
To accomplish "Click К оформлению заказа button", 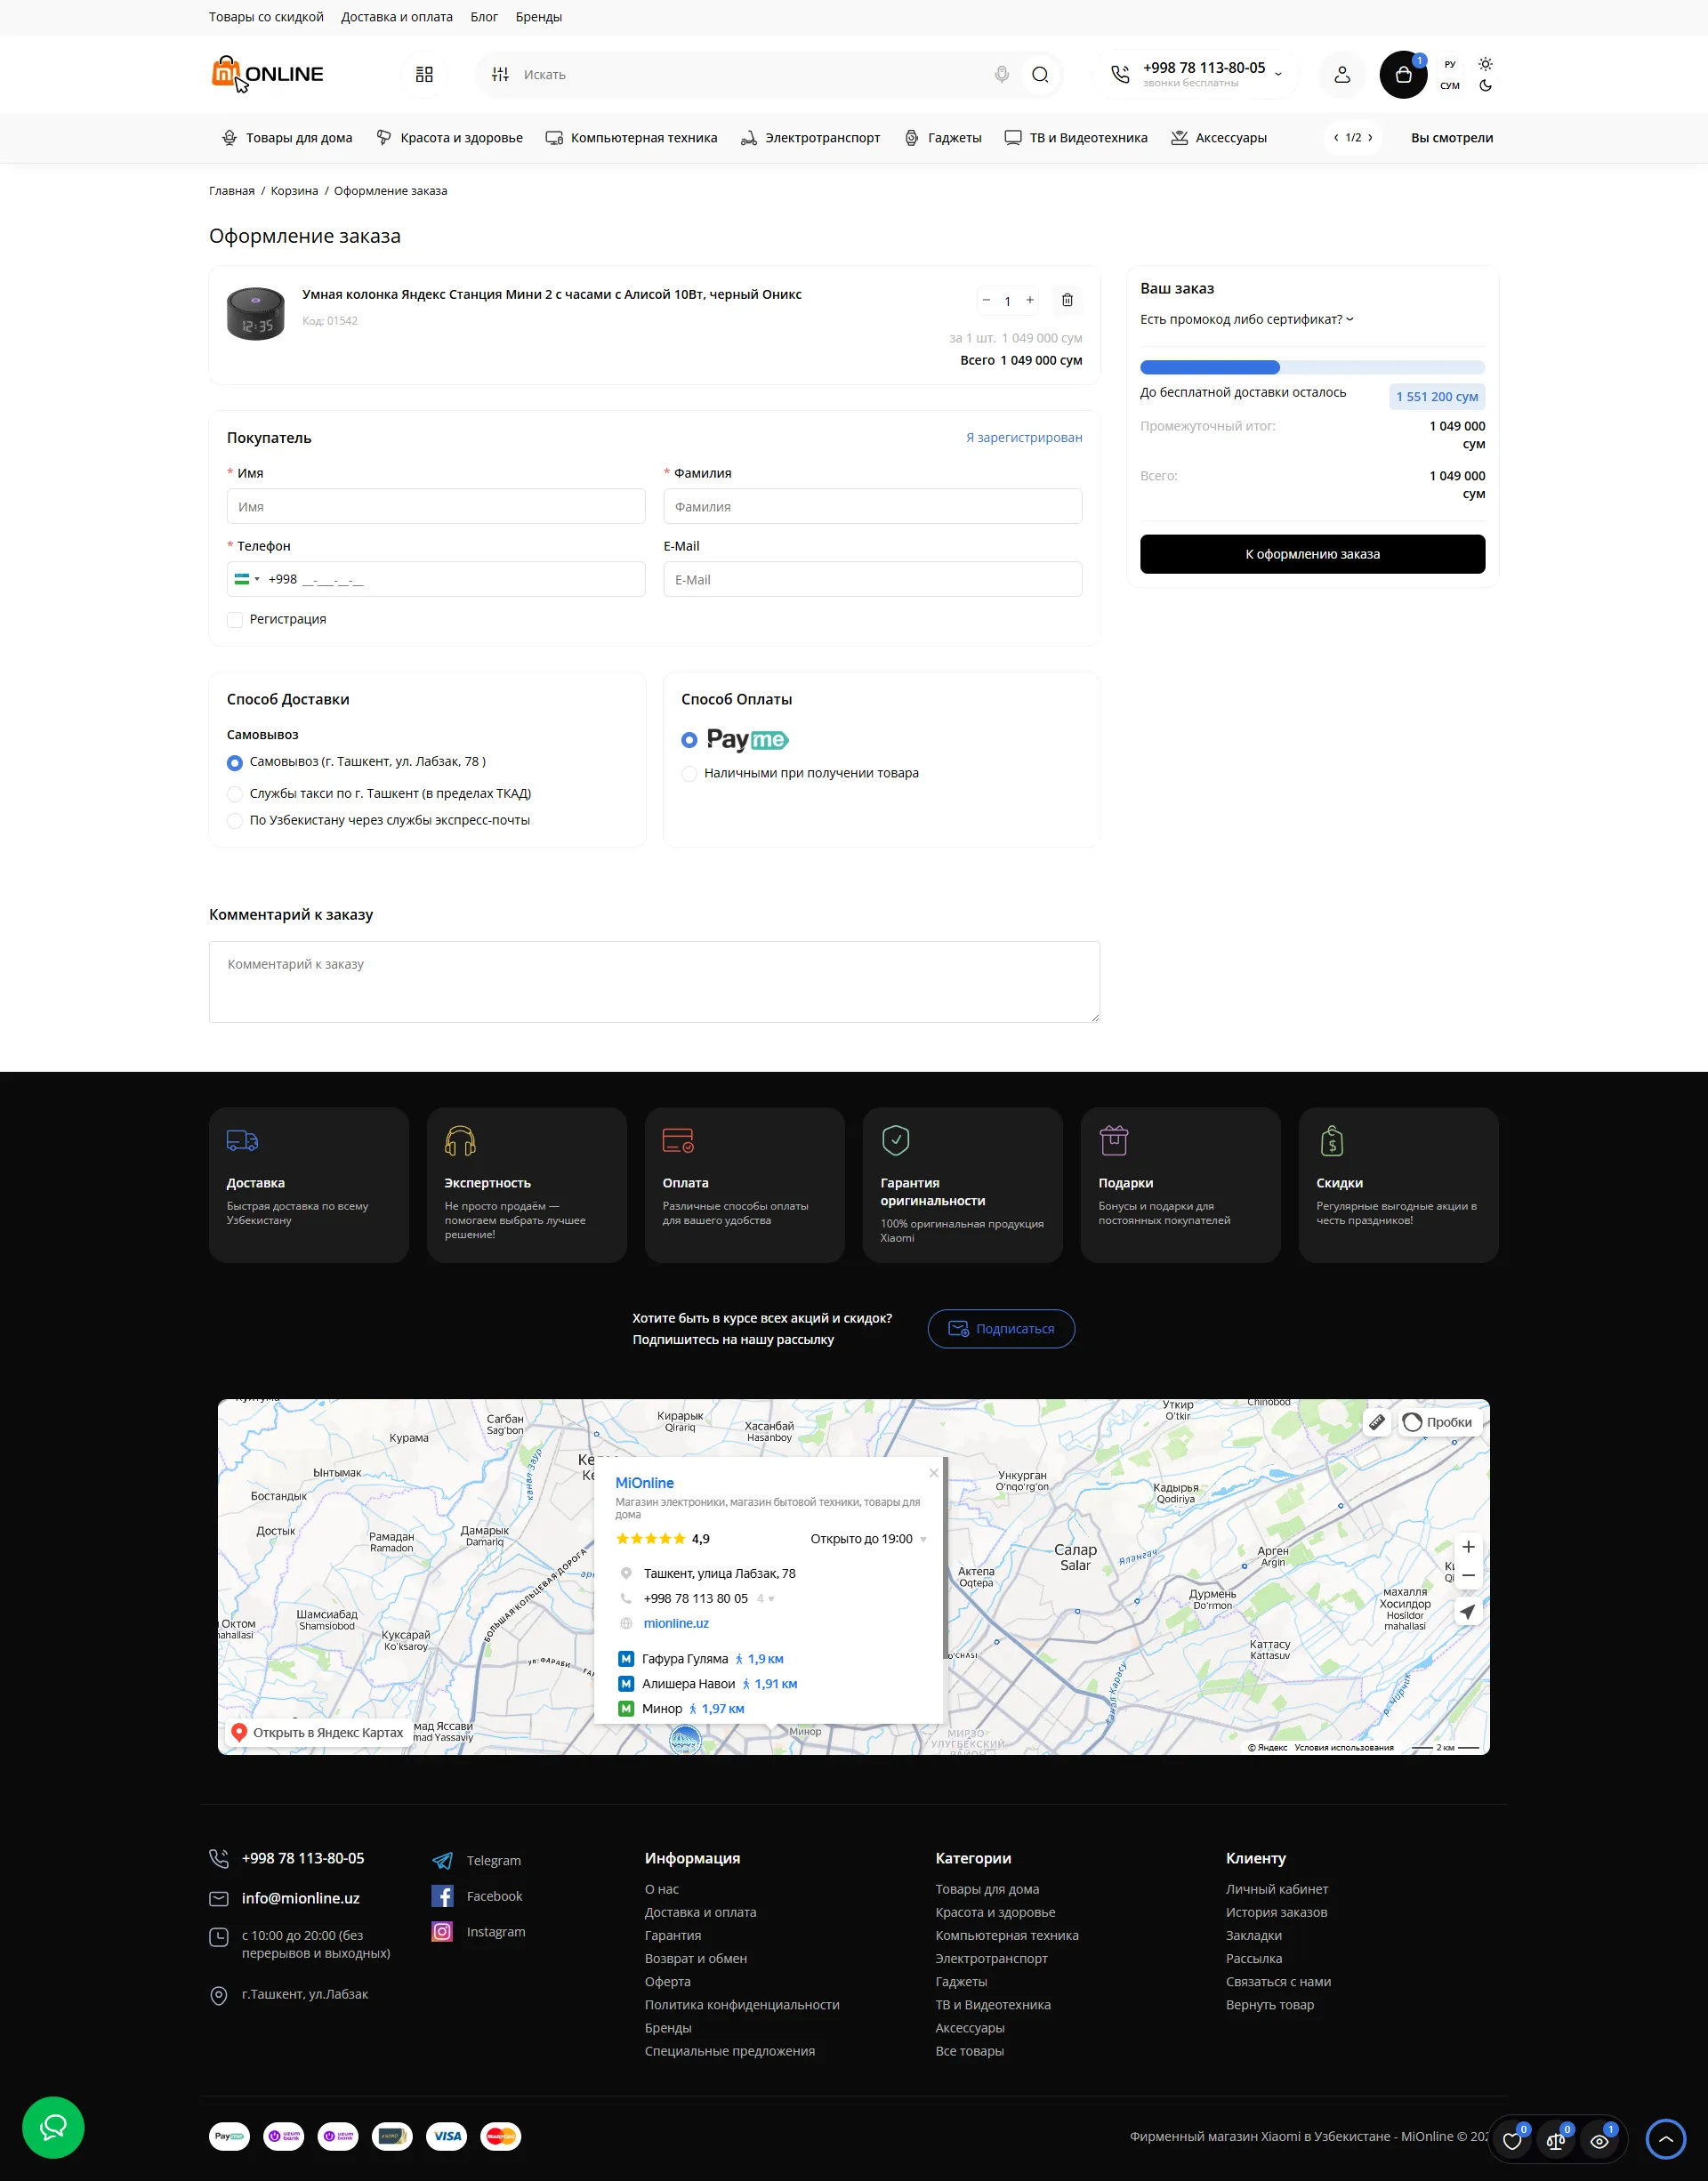I will pyautogui.click(x=1312, y=554).
